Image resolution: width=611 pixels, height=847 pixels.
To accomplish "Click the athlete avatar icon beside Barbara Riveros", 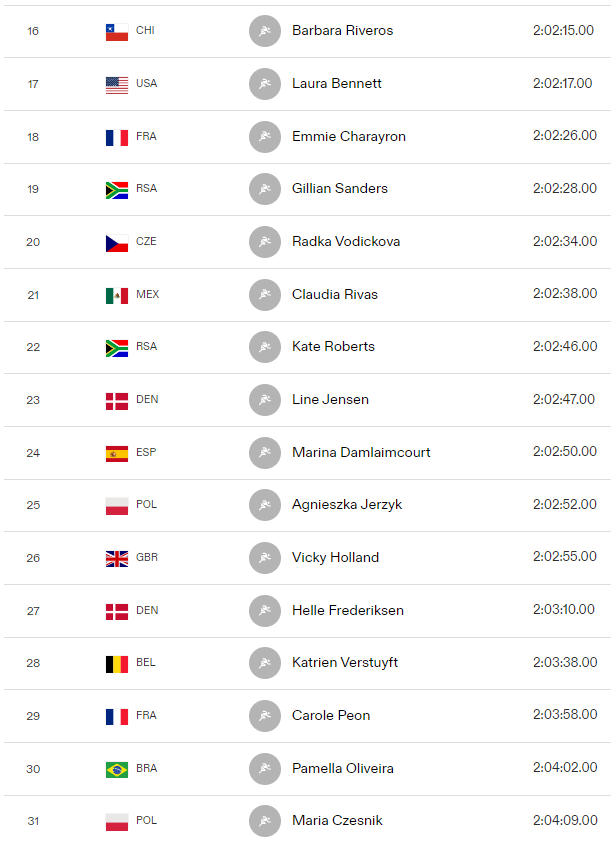I will 265,31.
